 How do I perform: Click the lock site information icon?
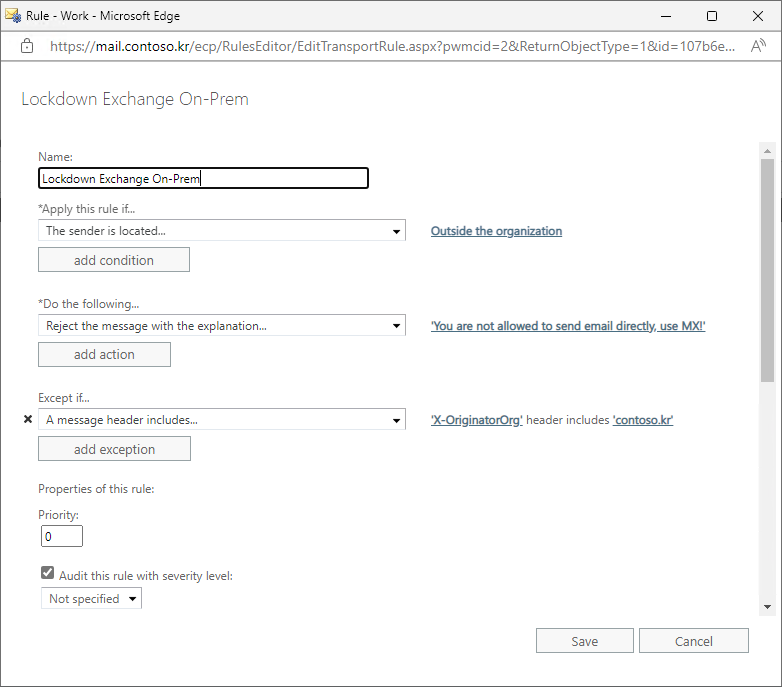[27, 46]
